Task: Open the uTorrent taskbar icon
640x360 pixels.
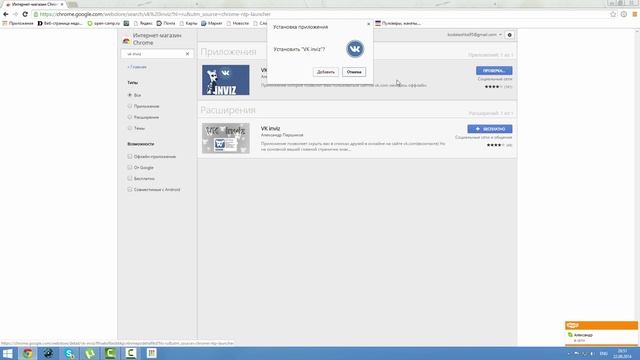Action: click(x=90, y=353)
